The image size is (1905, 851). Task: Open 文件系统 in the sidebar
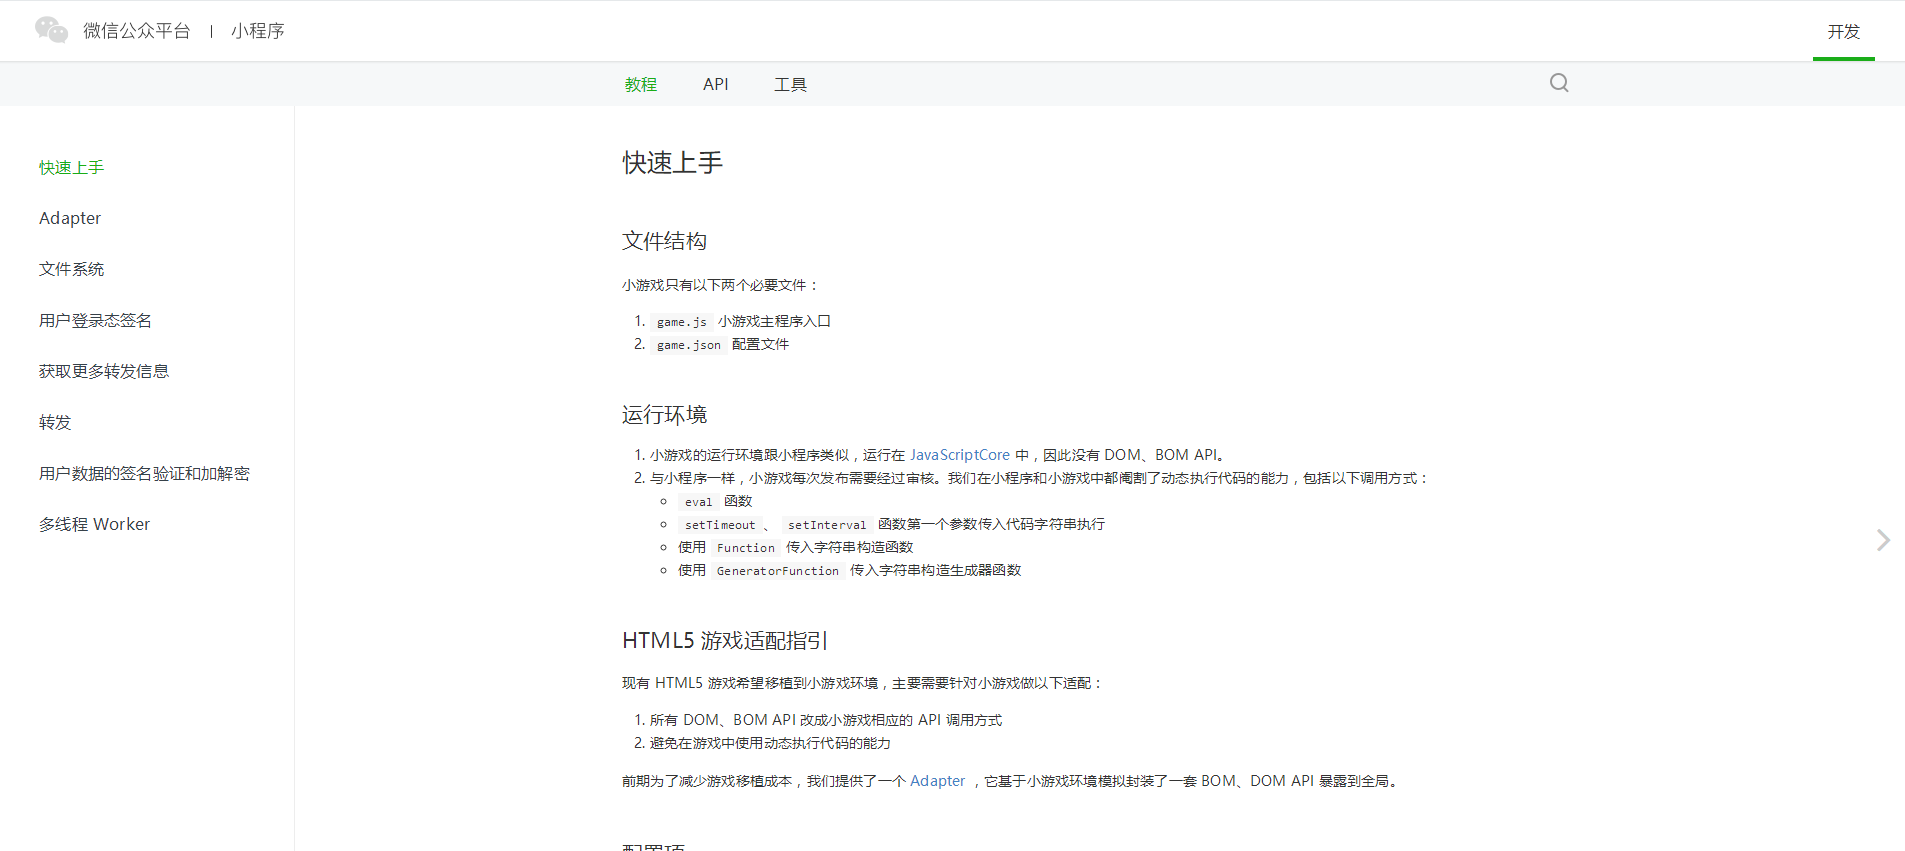pyautogui.click(x=71, y=269)
